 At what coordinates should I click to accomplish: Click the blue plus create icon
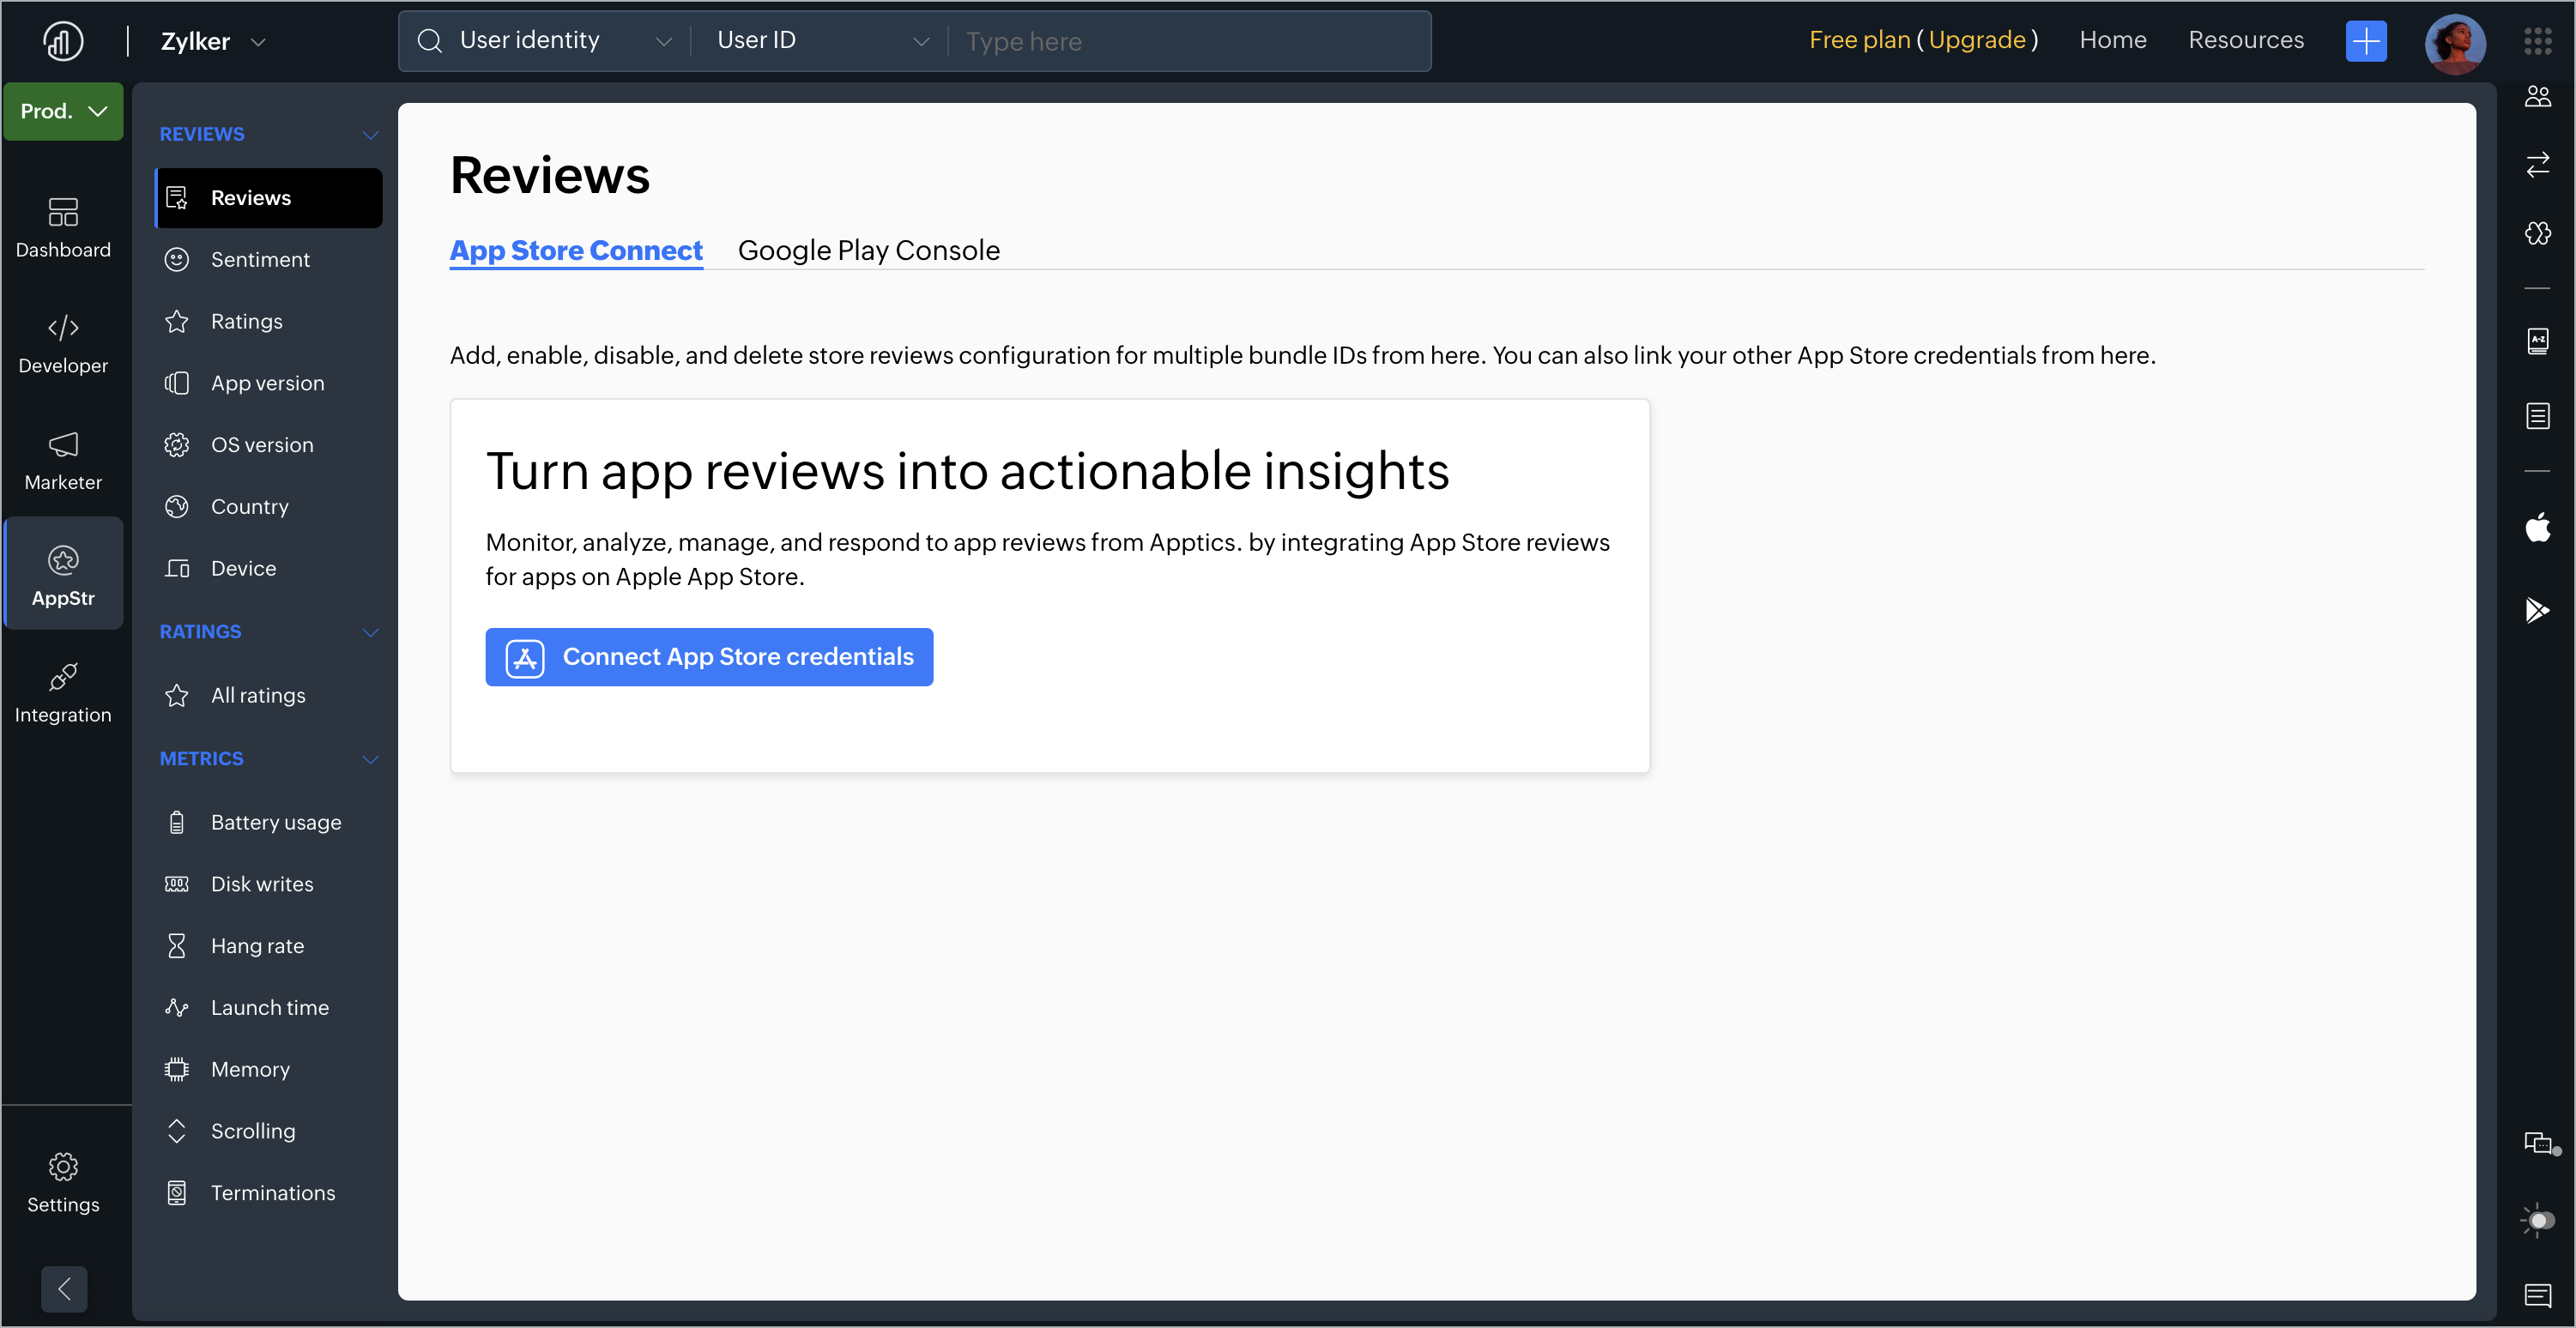pos(2365,41)
